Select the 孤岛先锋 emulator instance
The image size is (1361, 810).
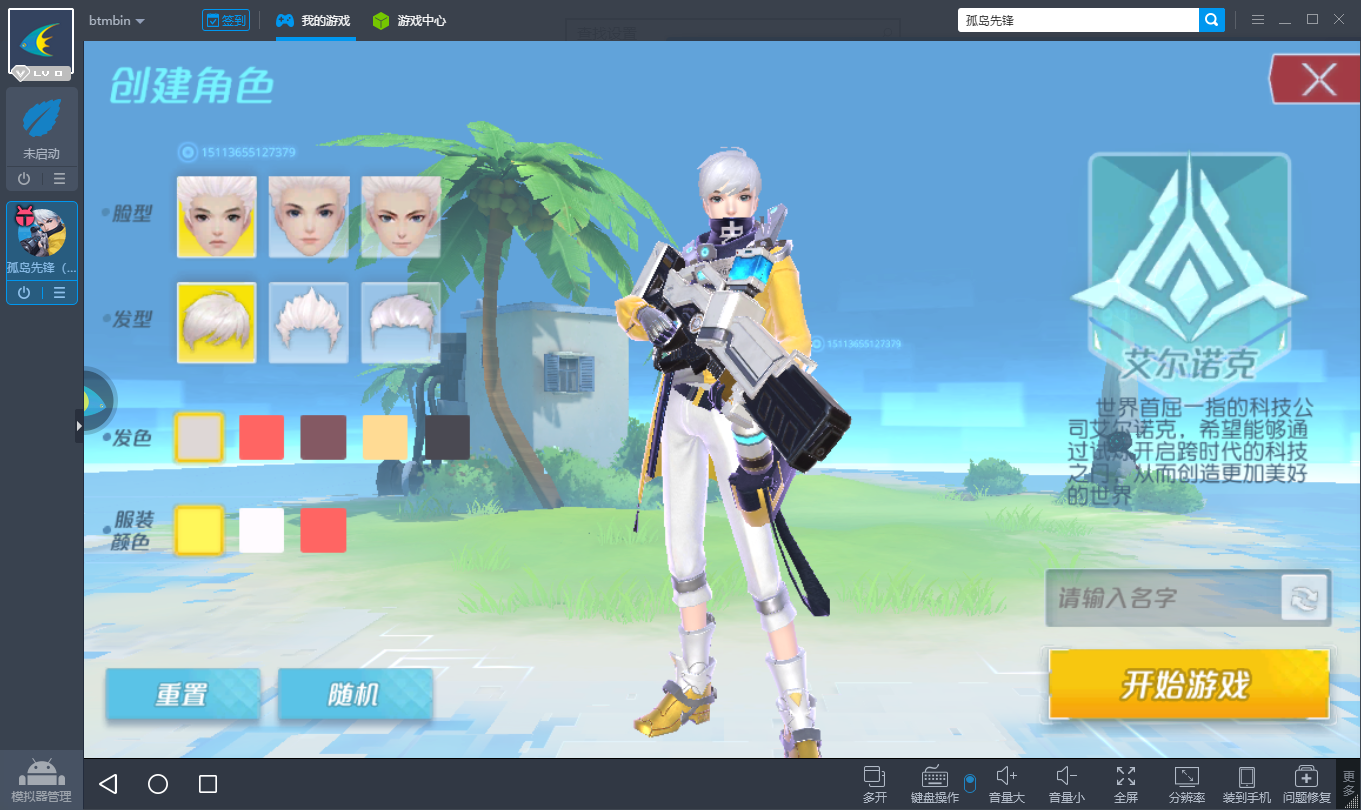pyautogui.click(x=42, y=241)
